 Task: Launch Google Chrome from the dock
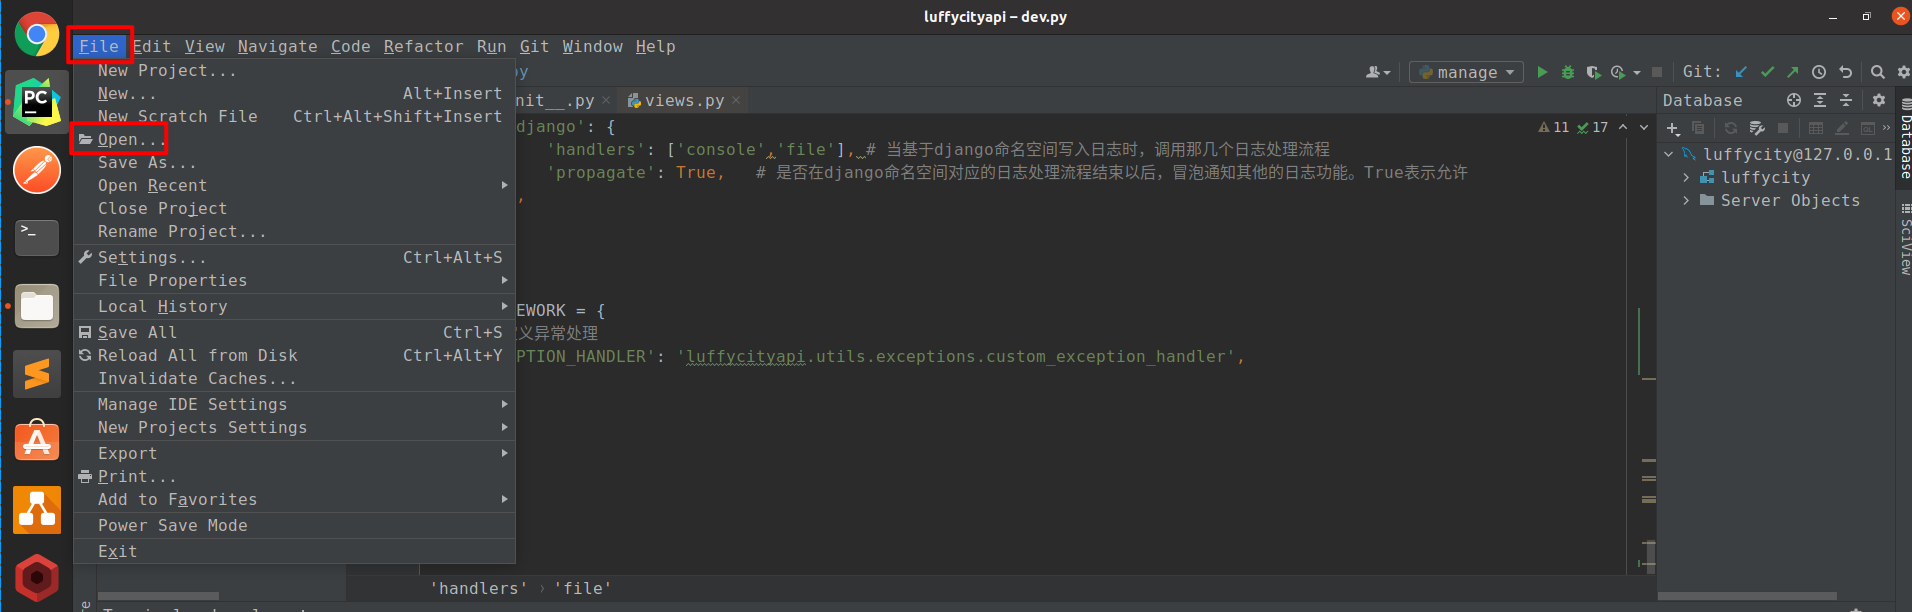click(37, 35)
